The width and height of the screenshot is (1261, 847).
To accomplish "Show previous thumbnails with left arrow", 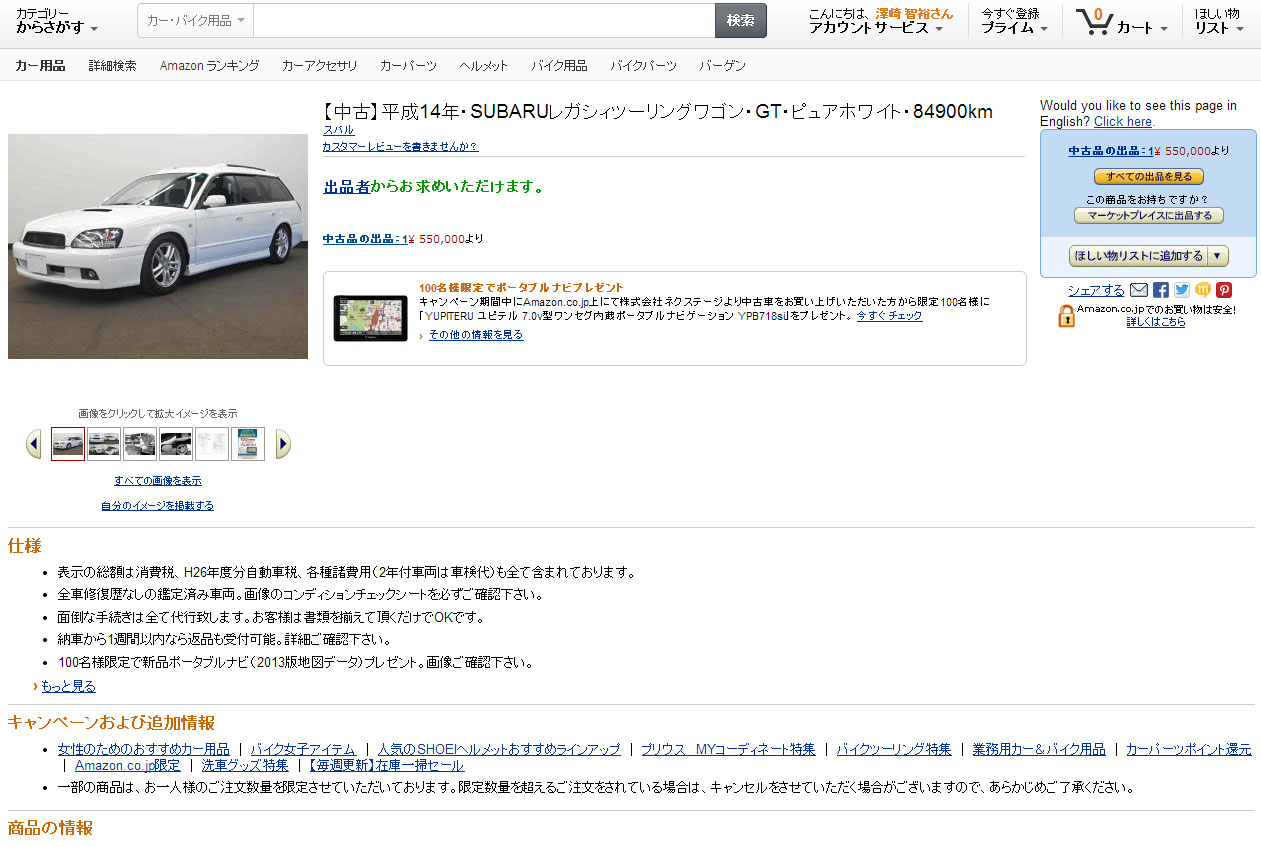I will pyautogui.click(x=34, y=443).
